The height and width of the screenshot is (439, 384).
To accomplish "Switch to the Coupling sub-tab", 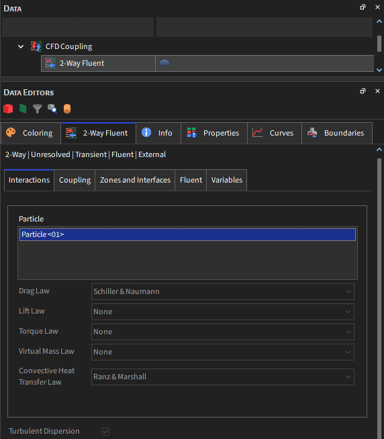I will 75,180.
